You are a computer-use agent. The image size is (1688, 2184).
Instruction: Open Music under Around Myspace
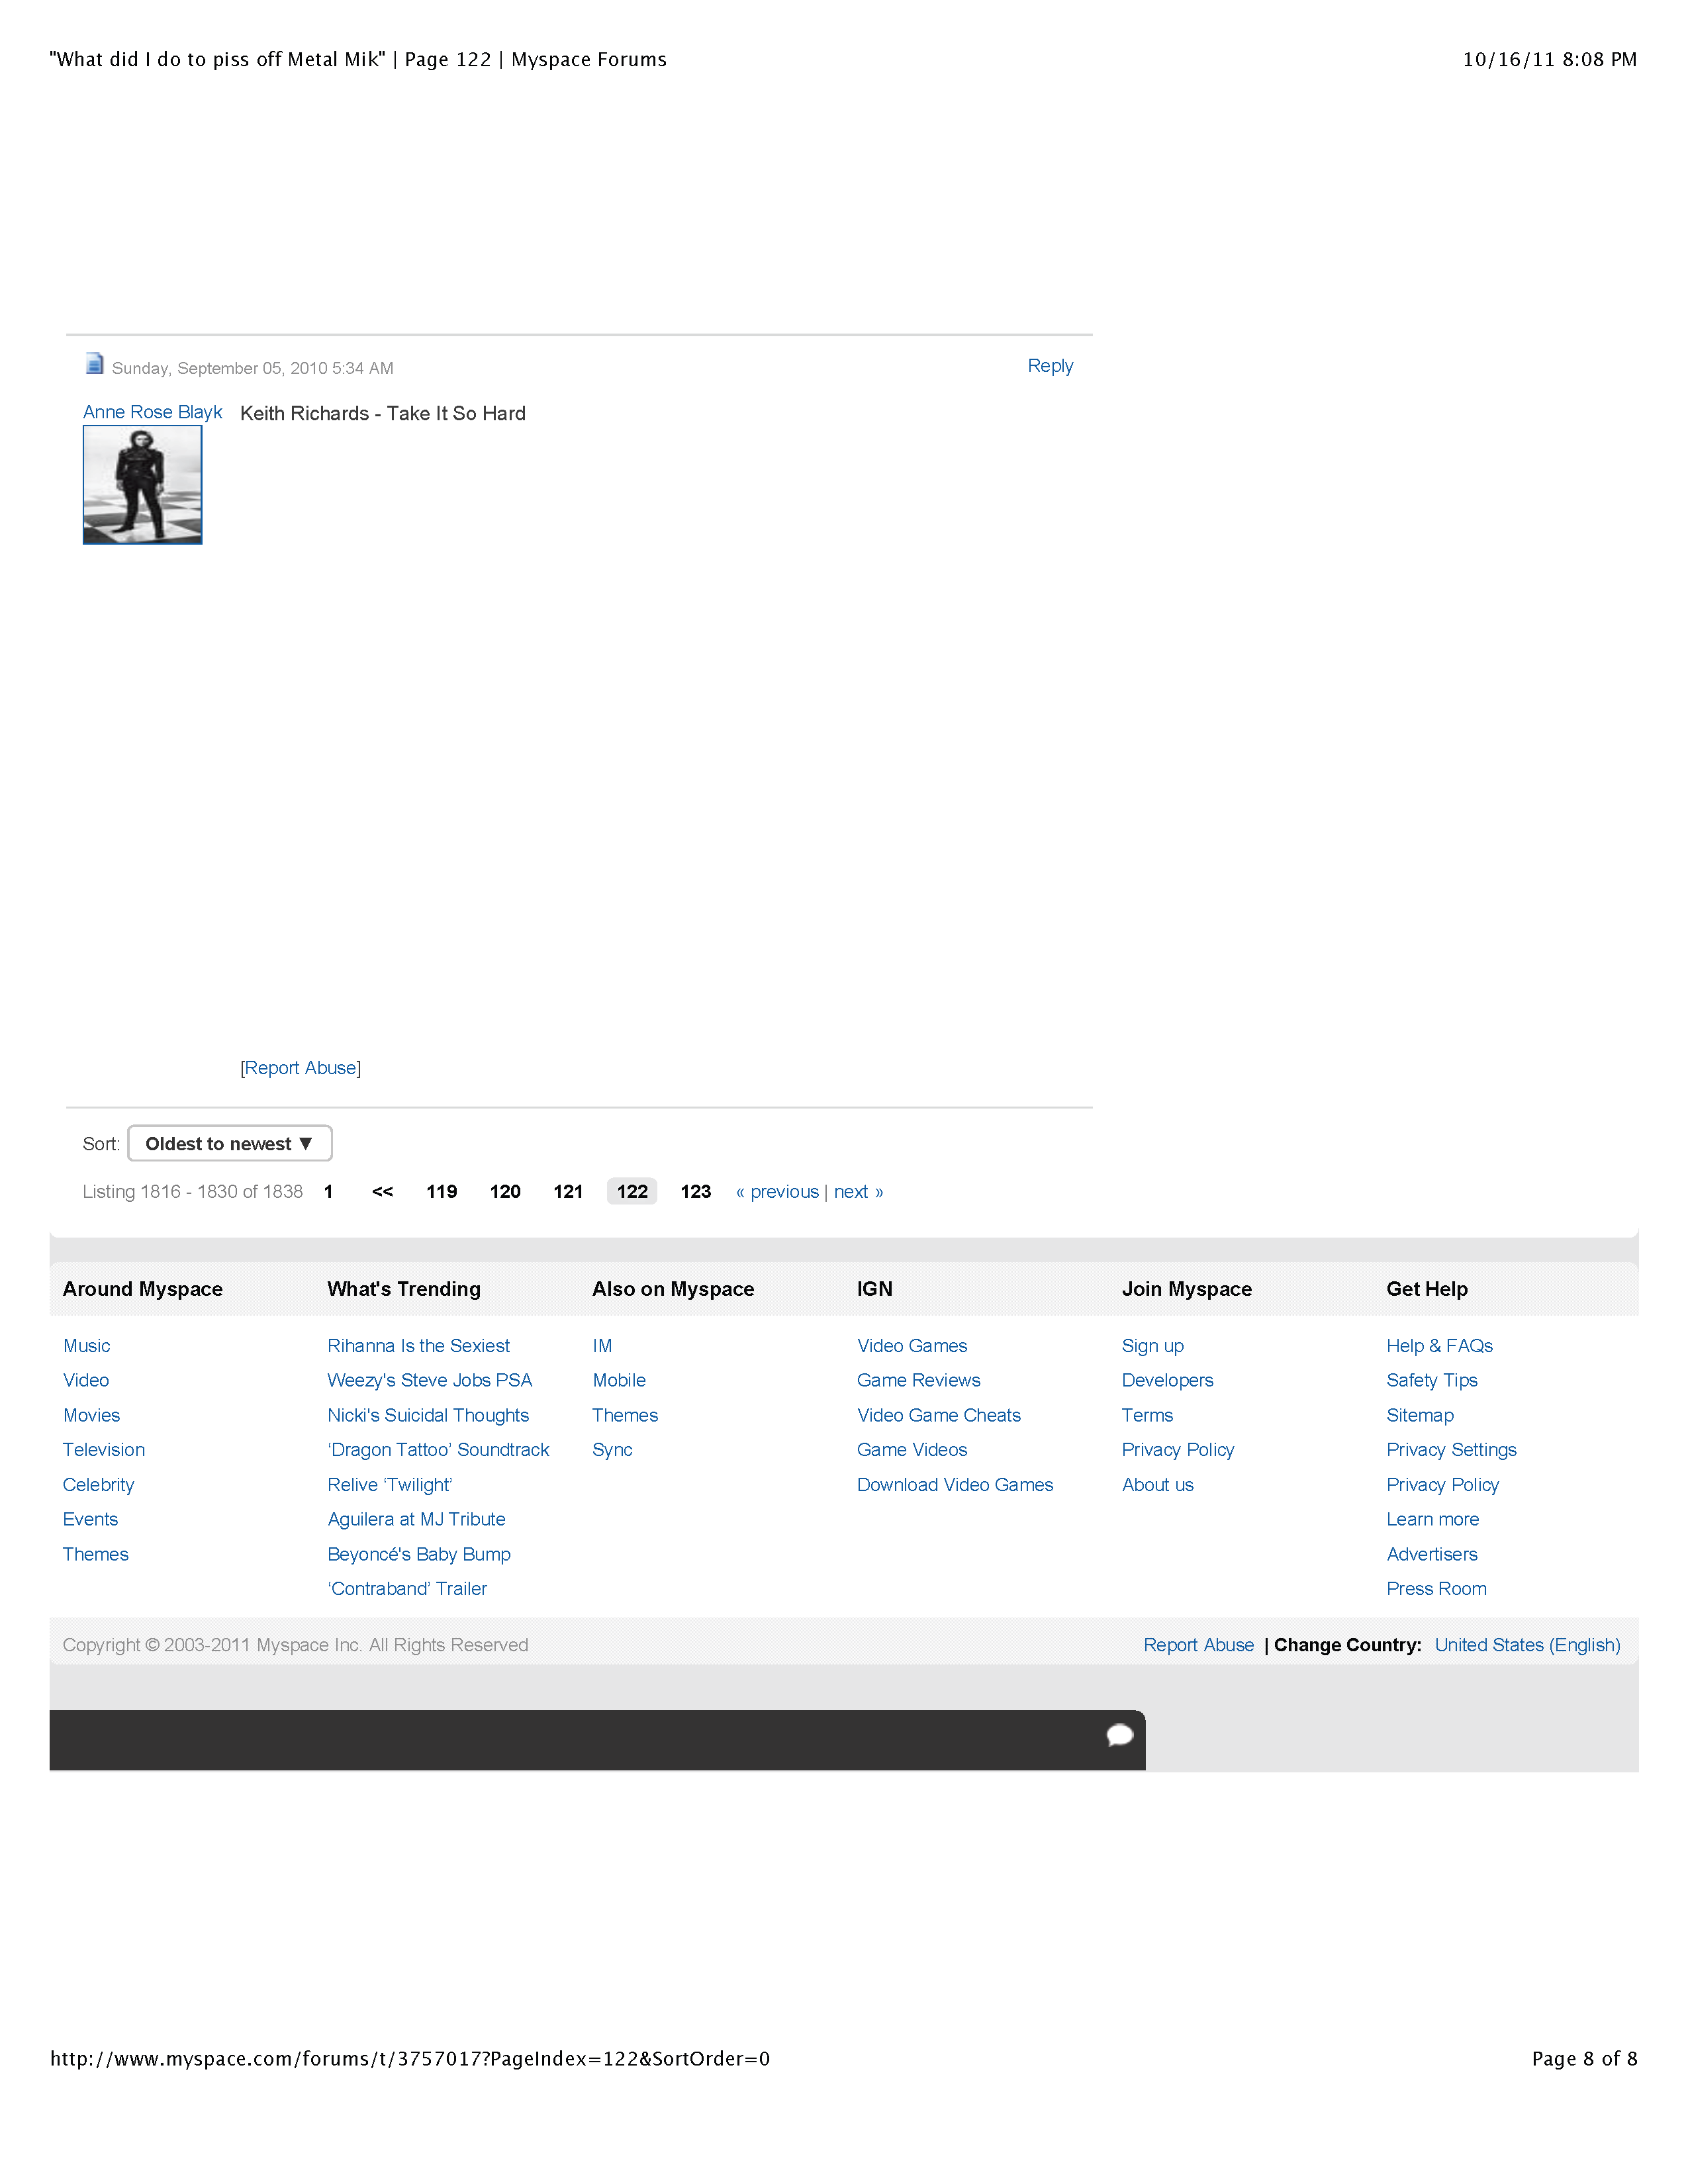86,1345
